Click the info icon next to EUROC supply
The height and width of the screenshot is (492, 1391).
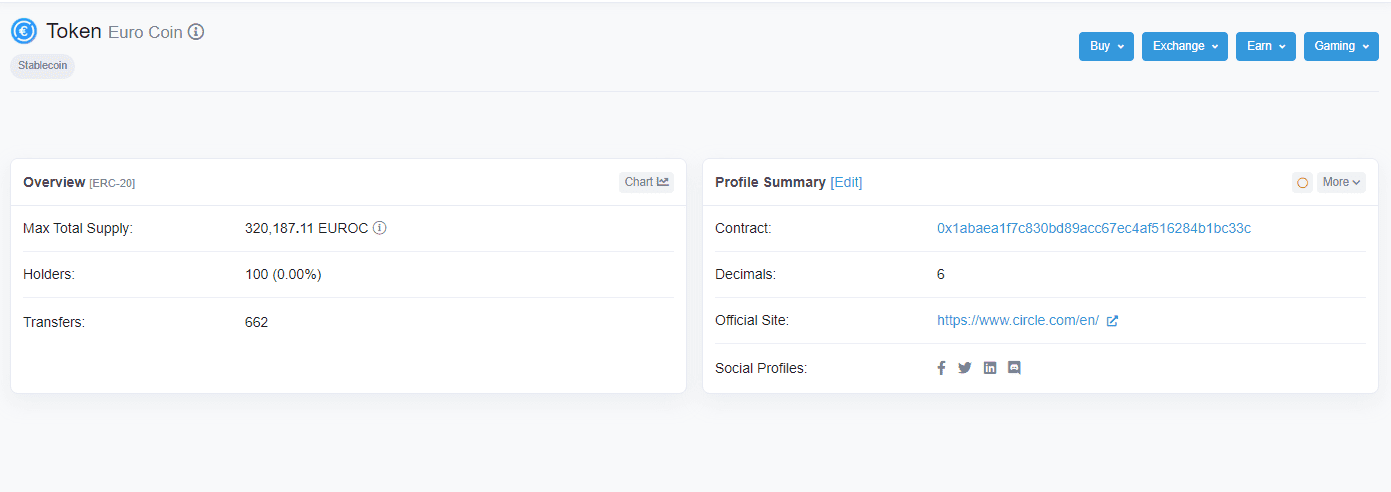coord(380,228)
